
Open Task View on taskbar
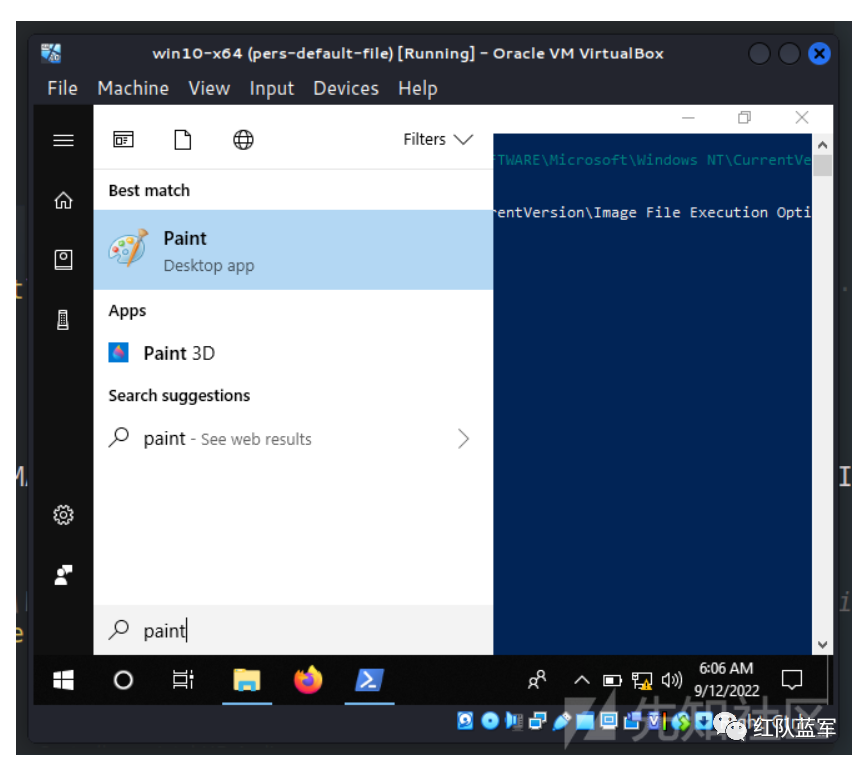[x=183, y=680]
